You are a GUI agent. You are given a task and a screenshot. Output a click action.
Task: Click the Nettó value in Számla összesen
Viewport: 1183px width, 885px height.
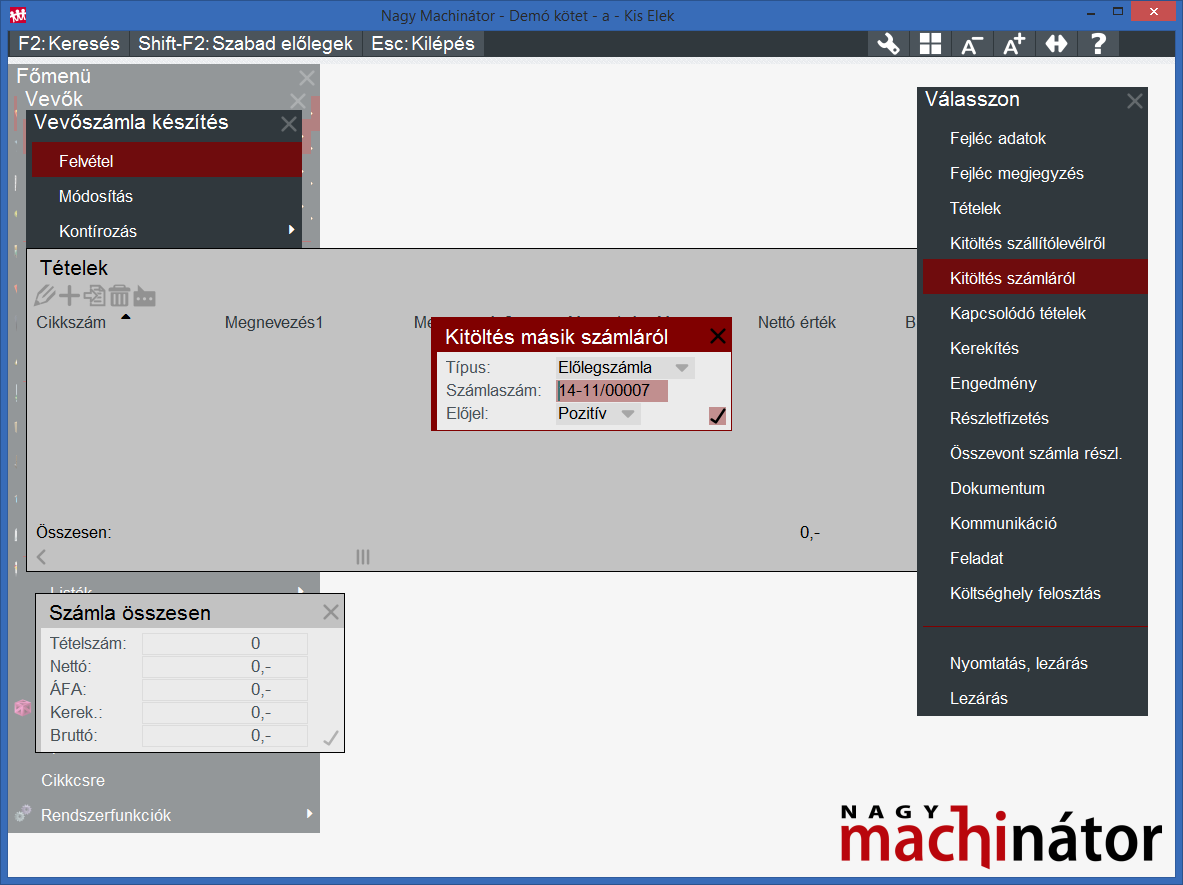(225, 666)
